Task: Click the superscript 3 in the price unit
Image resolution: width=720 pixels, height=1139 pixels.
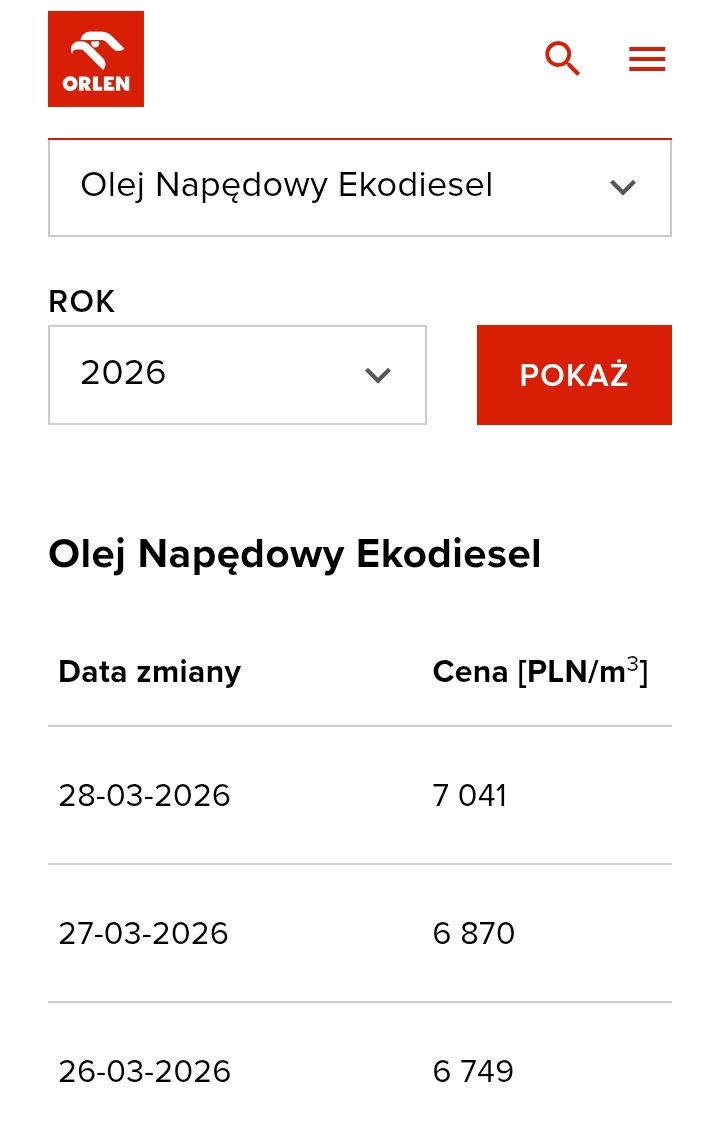Action: coord(632,662)
